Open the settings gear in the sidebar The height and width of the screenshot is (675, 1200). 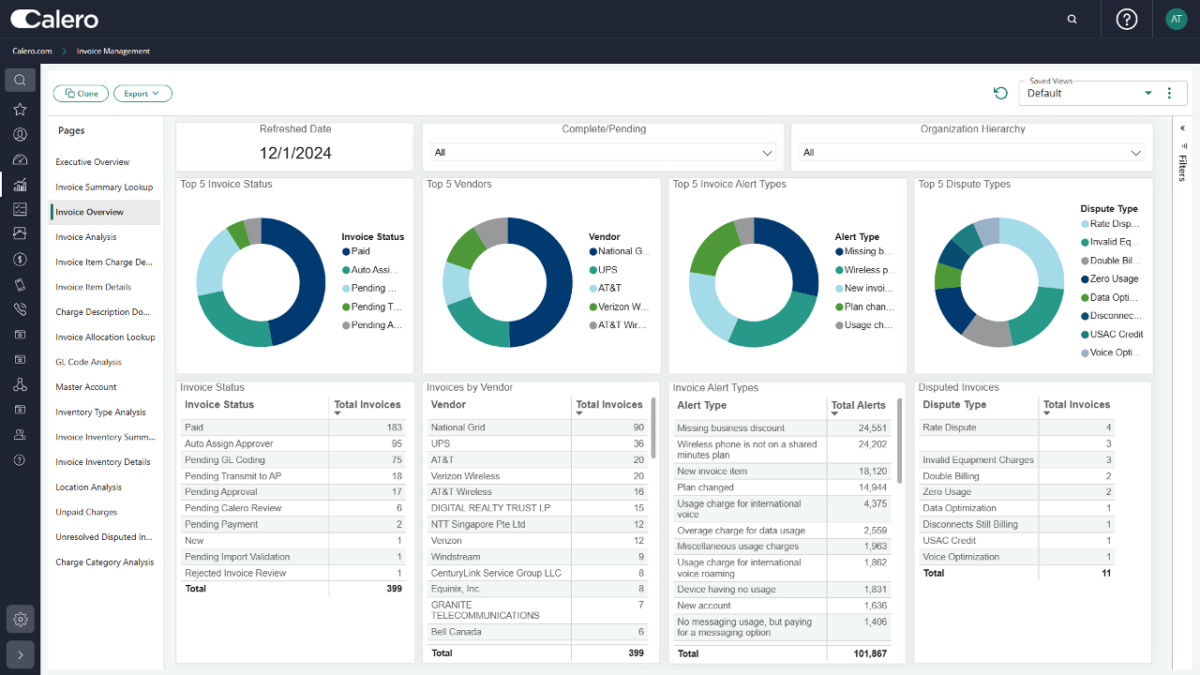coord(20,620)
